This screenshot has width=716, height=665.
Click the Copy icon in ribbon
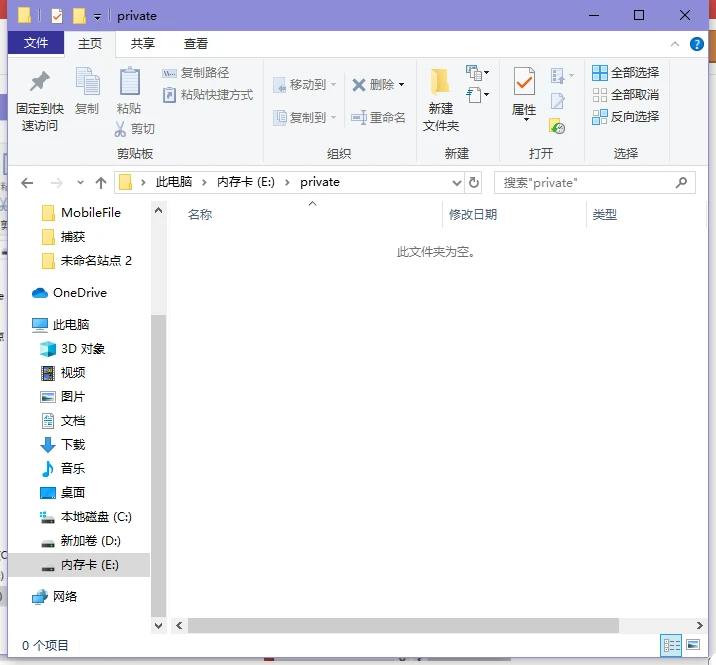(x=87, y=83)
